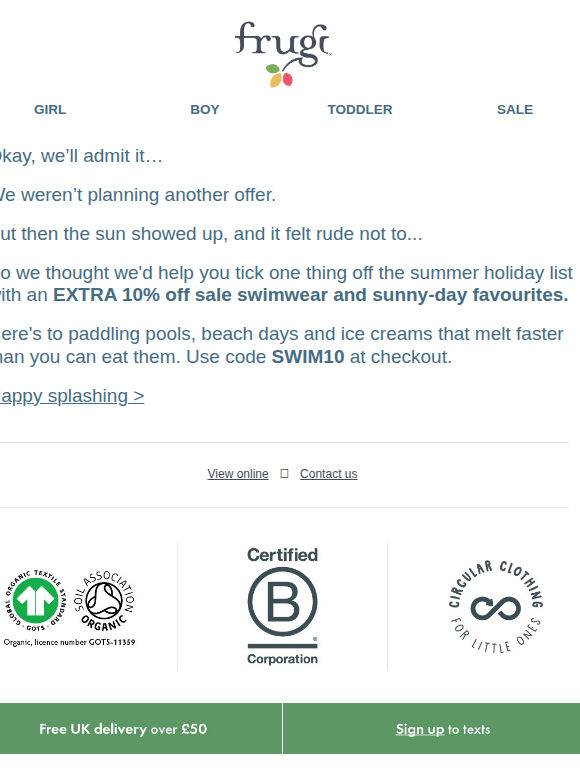Open the Contact us link
580x774 pixels.
pyautogui.click(x=329, y=474)
